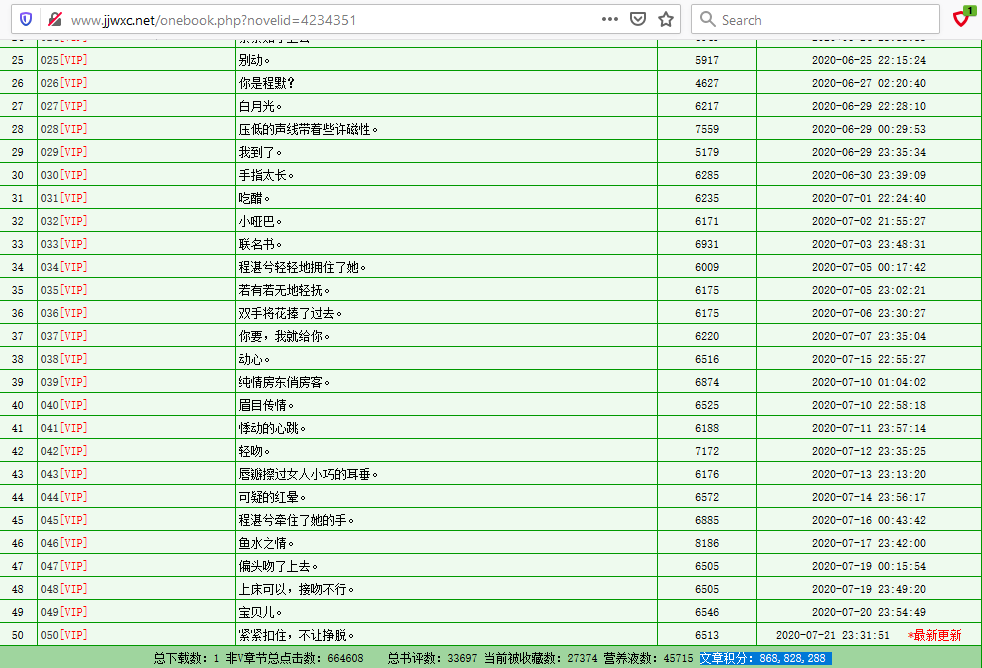982x668 pixels.
Task: Click the address bar URL text
Action: tap(213, 20)
